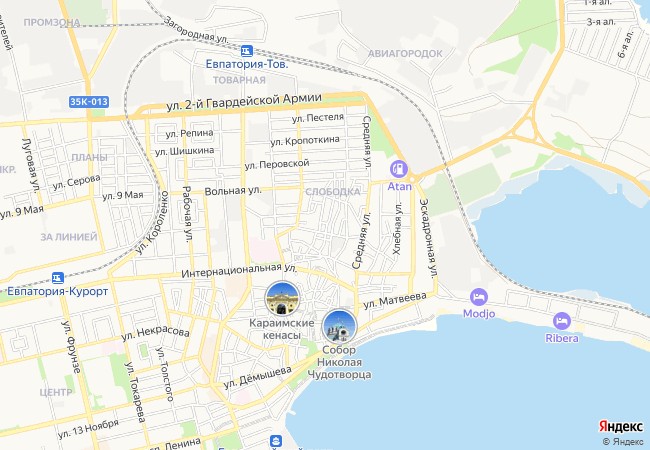Viewport: 650px width, 450px height.
Task: Click the © Яндекс copyright link
Action: pos(623,442)
